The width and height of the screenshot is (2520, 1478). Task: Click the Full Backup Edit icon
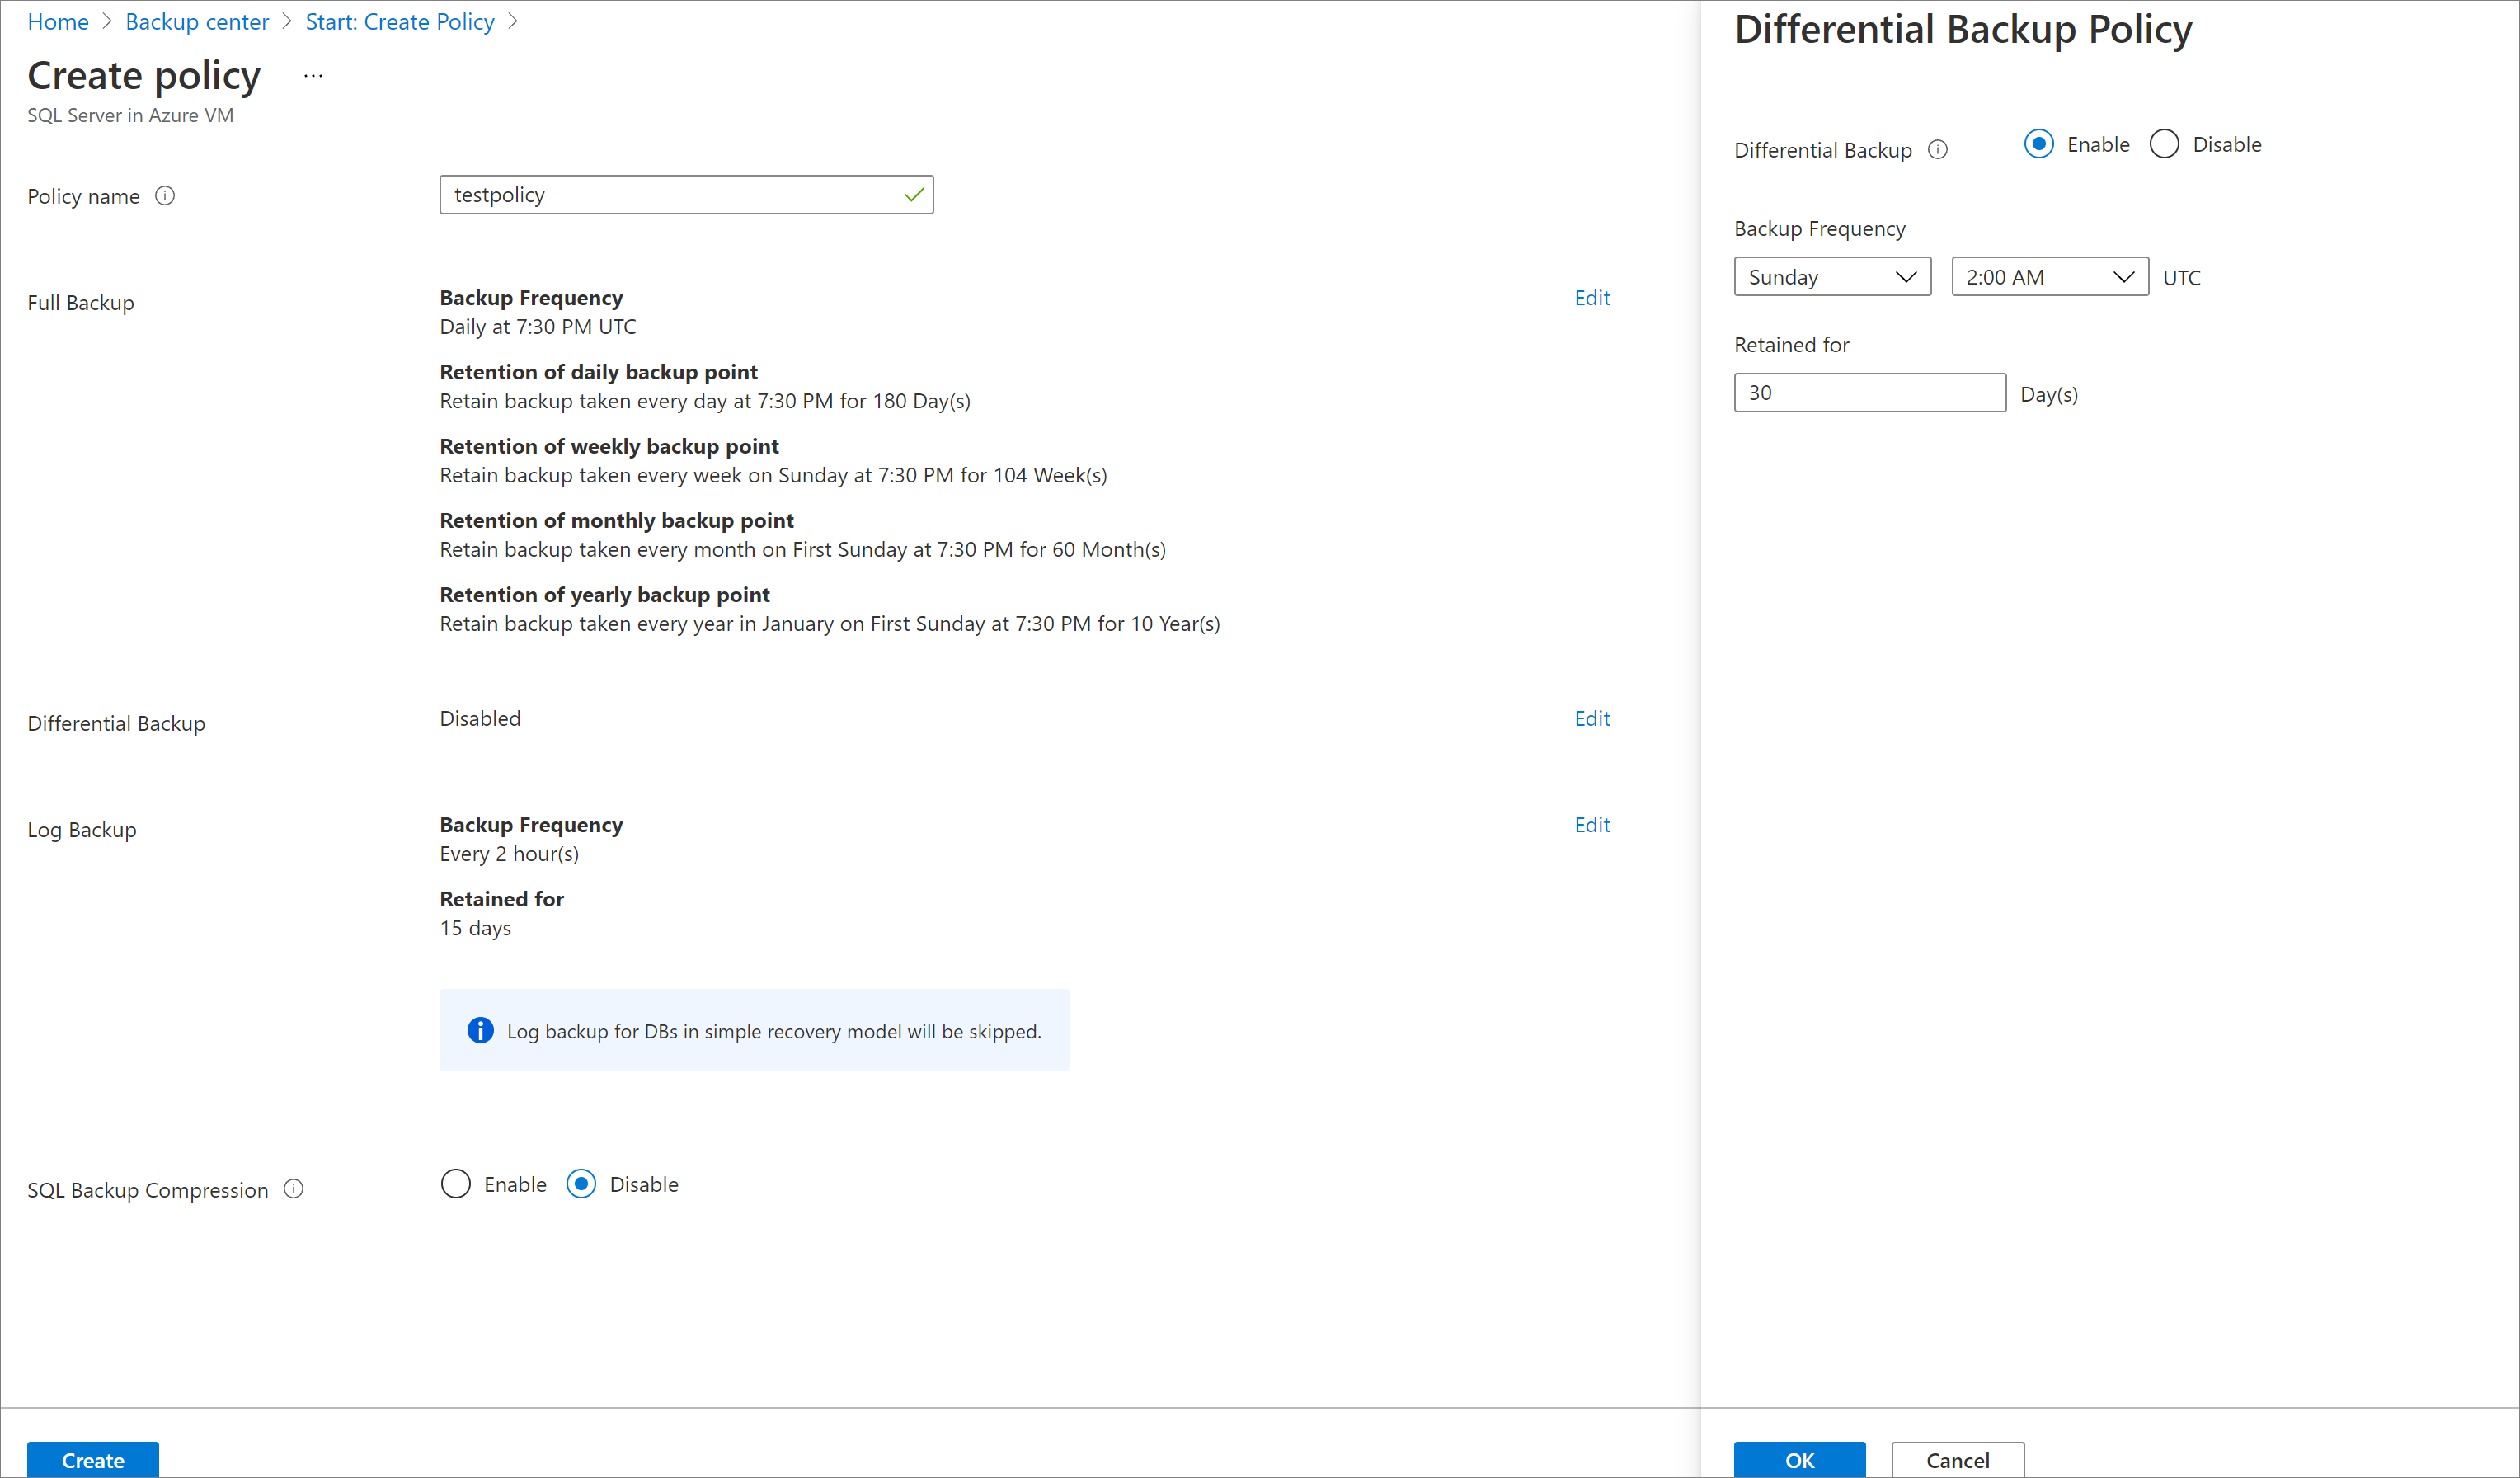1591,295
